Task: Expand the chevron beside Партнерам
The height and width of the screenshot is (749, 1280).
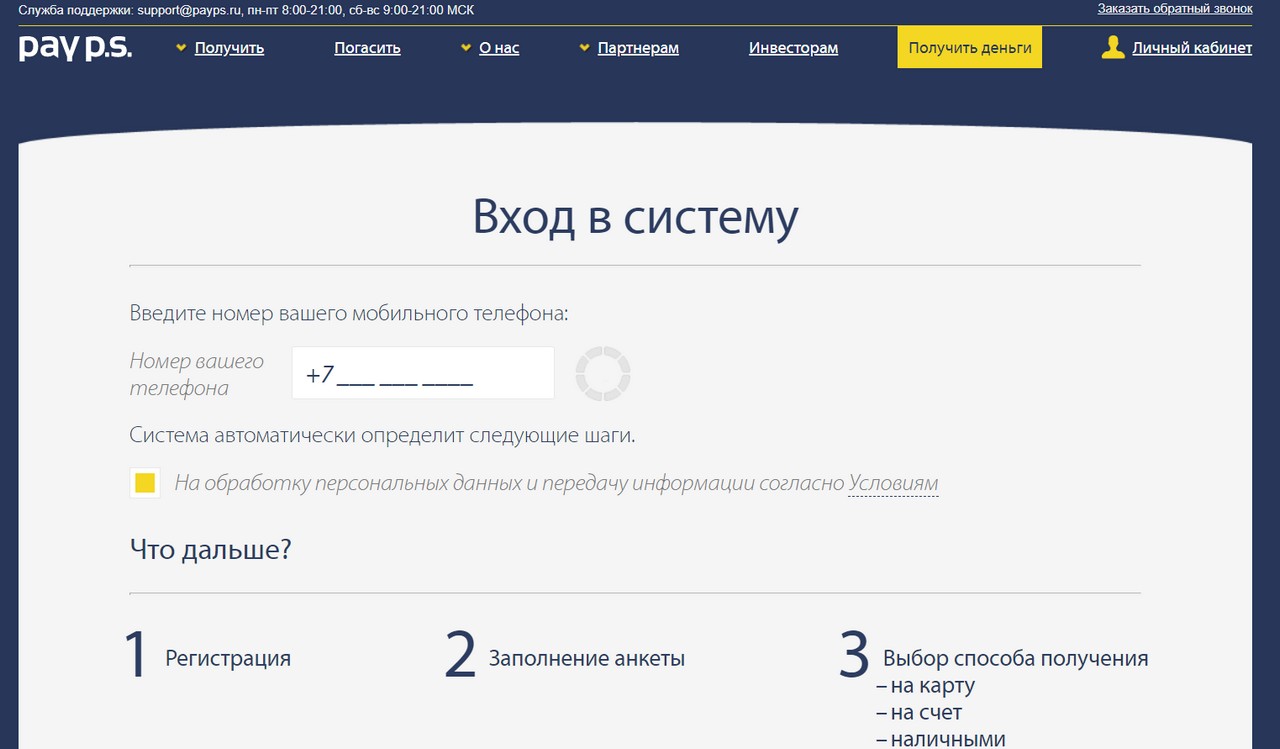Action: 584,47
